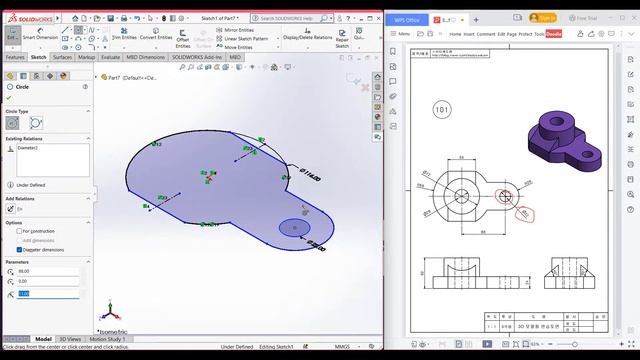Select the standard center Circle type

[x=12, y=123]
